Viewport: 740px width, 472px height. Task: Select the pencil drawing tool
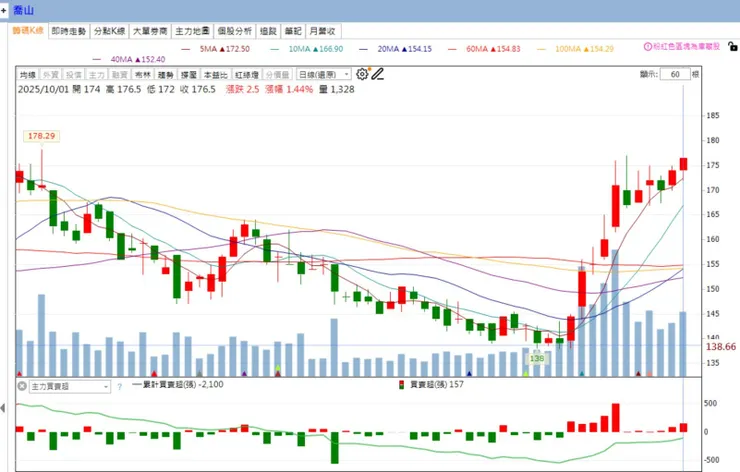point(377,74)
